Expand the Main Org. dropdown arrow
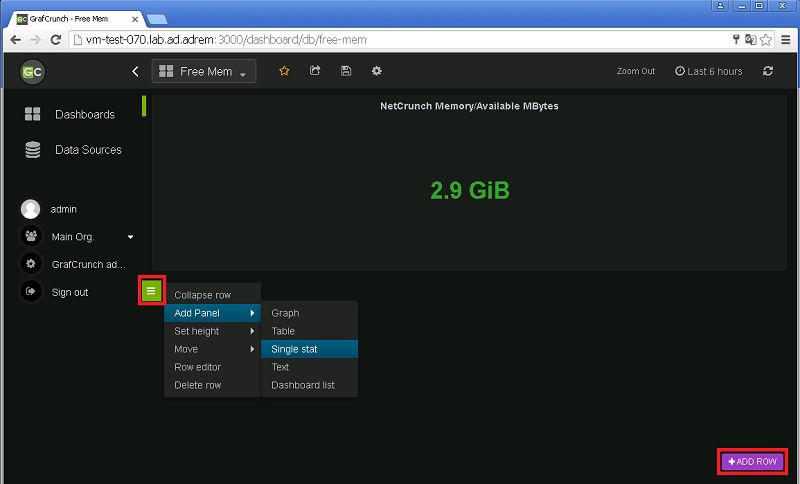 (131, 237)
